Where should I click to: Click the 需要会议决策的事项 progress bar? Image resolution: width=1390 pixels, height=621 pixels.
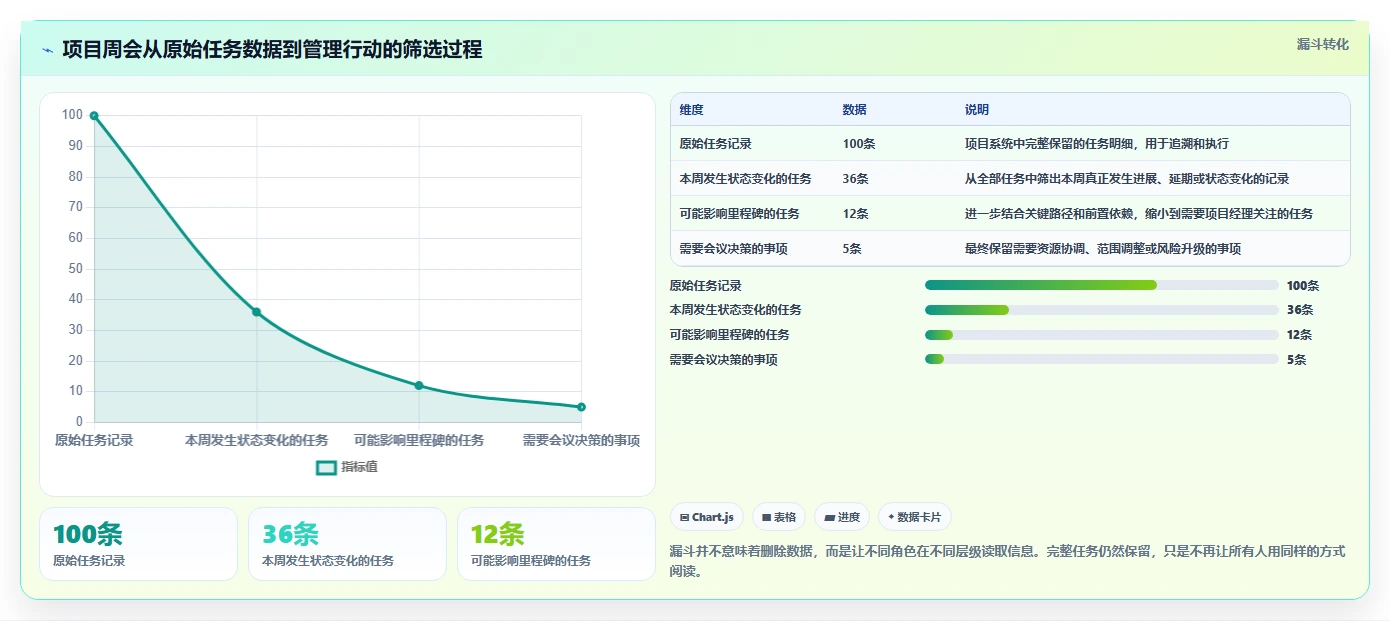pyautogui.click(x=1101, y=359)
